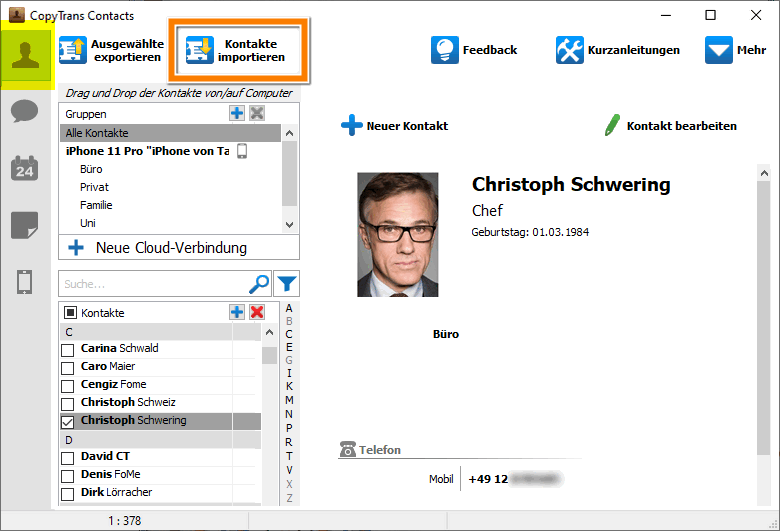780x531 pixels.
Task: Open Feedback lightbulb button
Action: pyautogui.click(x=474, y=50)
